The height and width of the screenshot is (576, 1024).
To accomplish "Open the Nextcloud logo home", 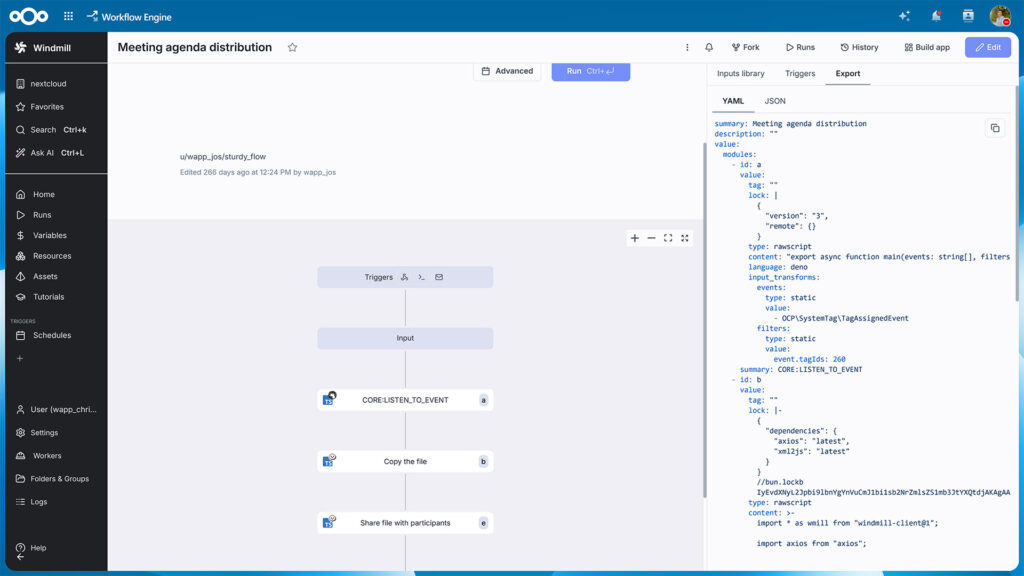I will point(29,16).
